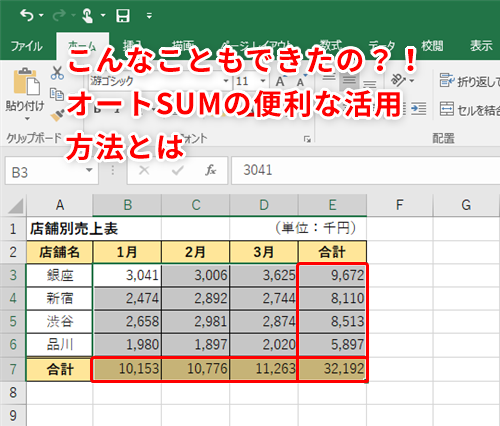Screen dimensions: 500x426
Task: Open Customize Quick Access Toolbar arrow
Action: 149,16
